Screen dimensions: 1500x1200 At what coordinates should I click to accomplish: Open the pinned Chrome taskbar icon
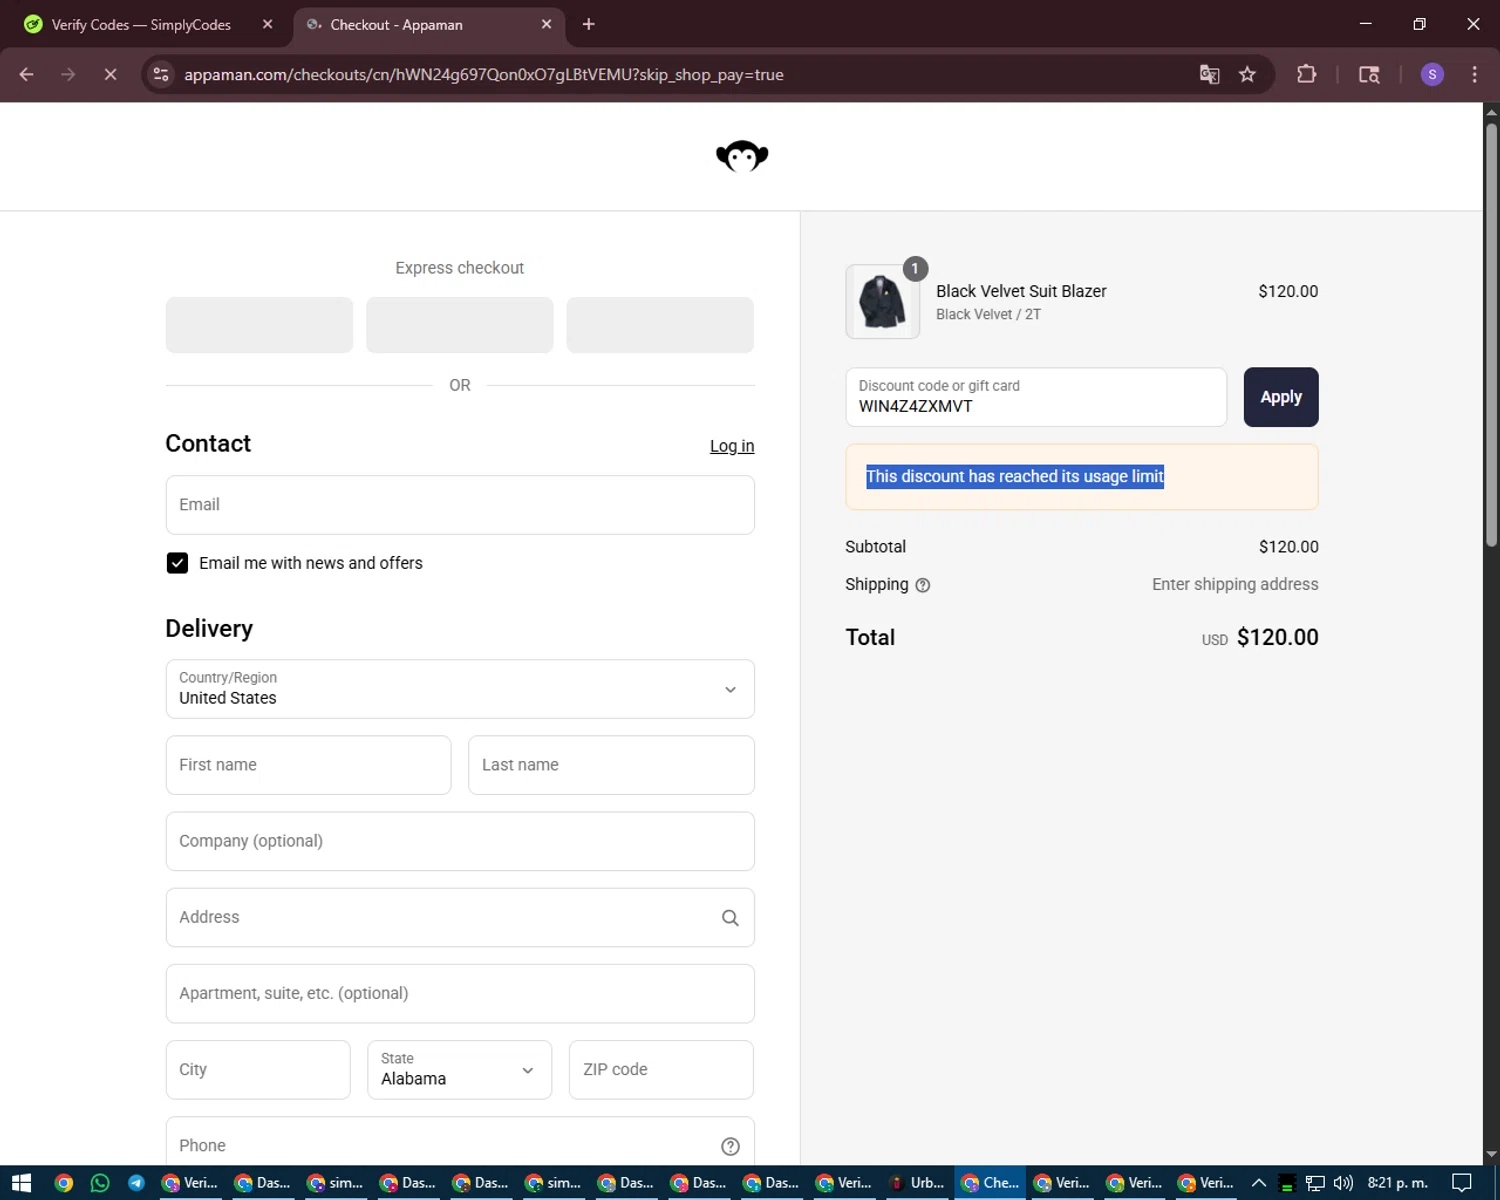[x=64, y=1183]
